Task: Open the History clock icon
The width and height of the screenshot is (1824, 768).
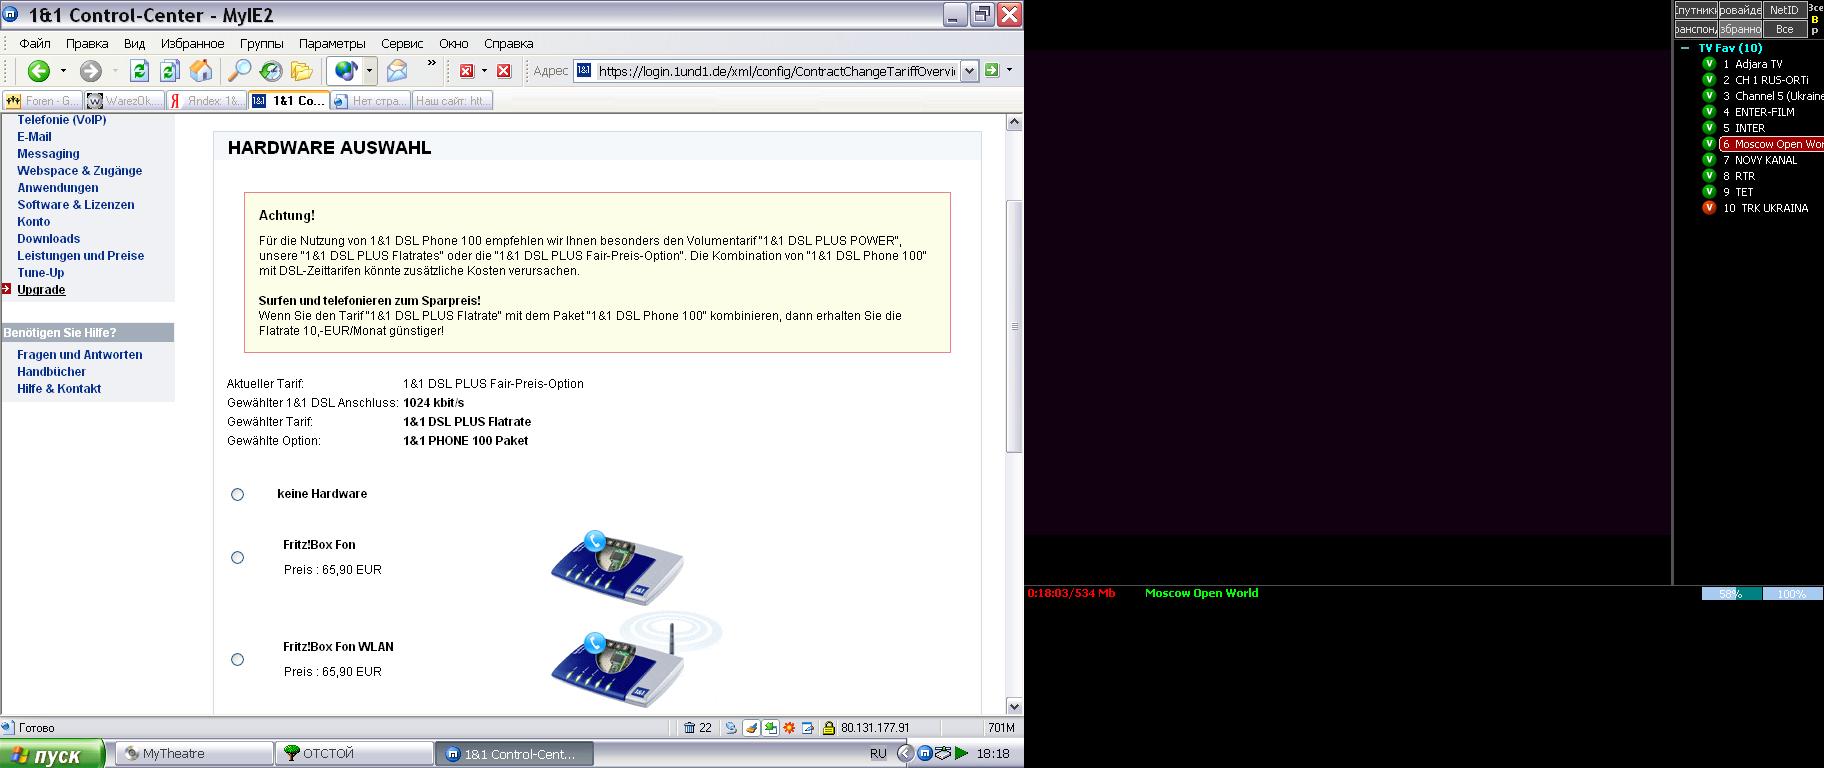Action: pyautogui.click(x=270, y=70)
